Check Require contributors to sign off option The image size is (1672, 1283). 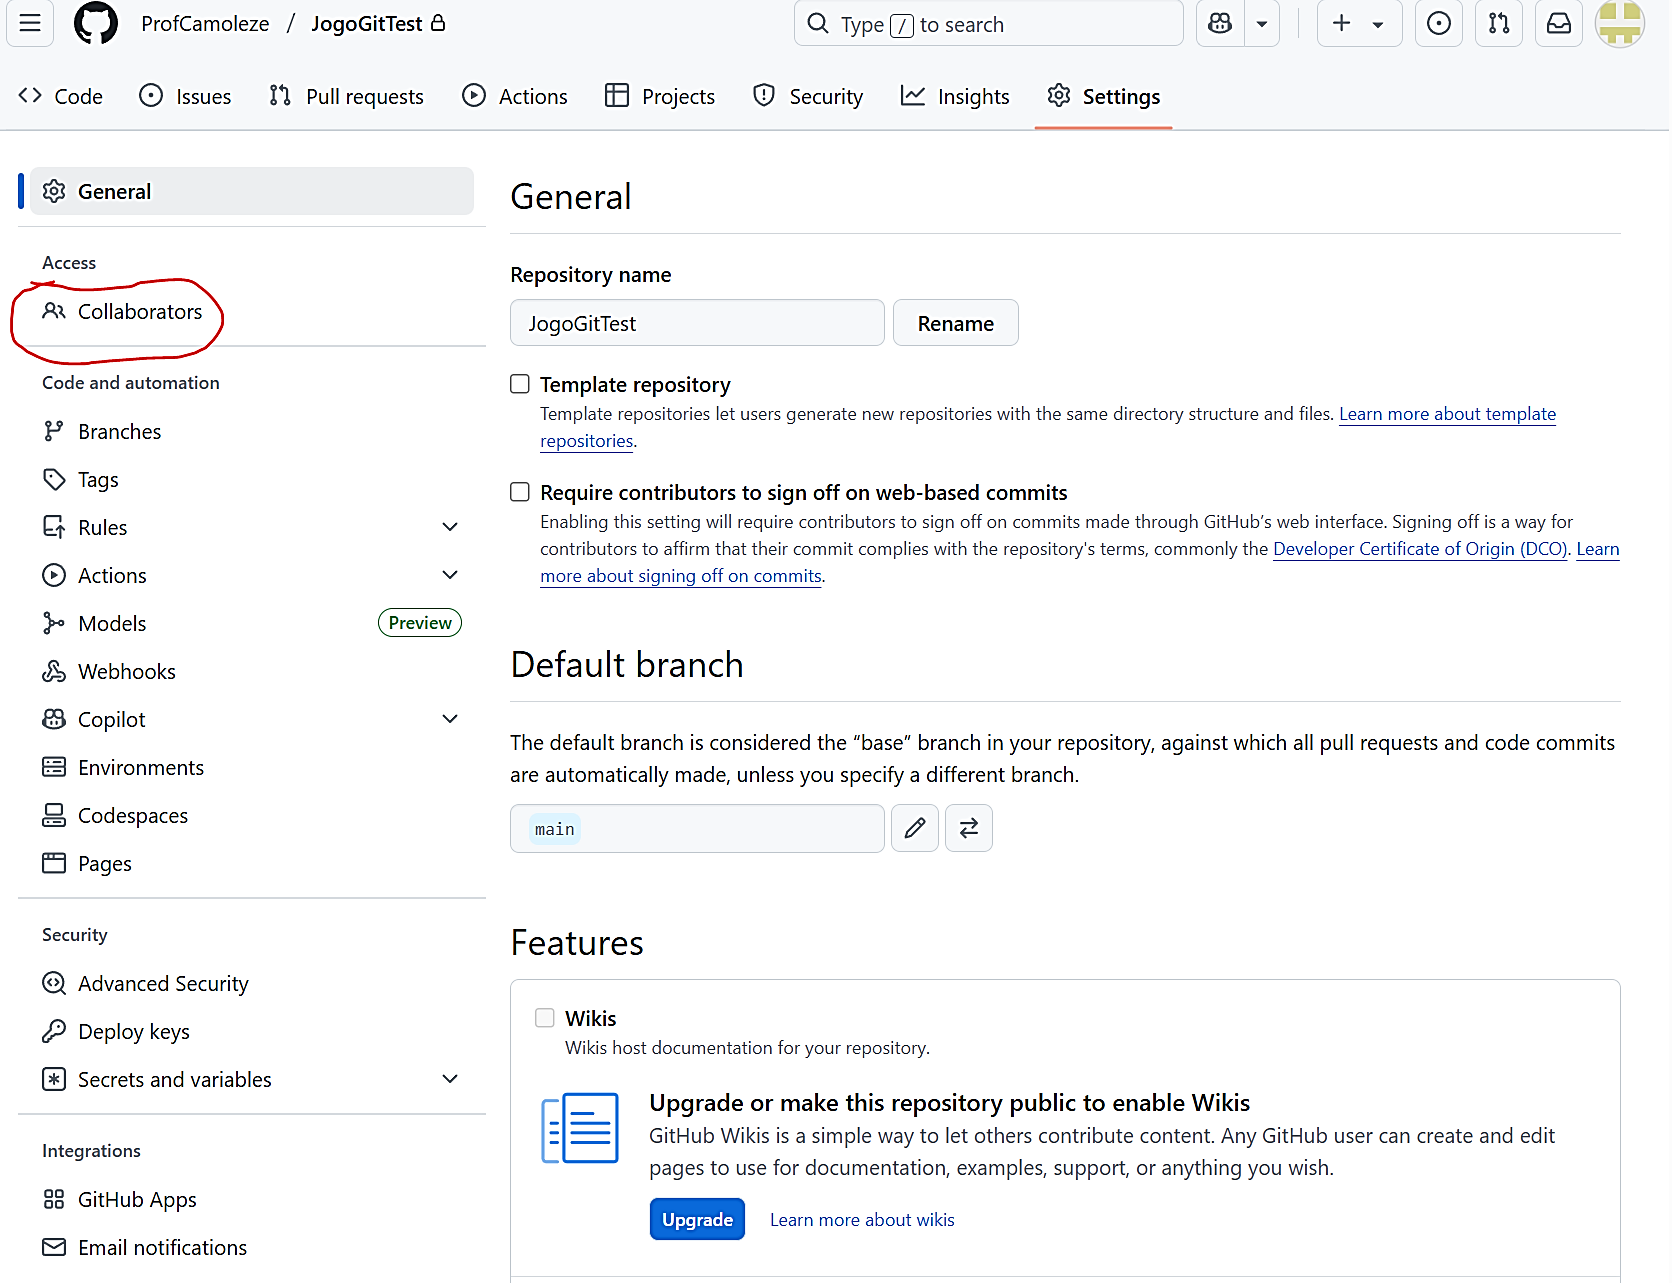coord(520,492)
